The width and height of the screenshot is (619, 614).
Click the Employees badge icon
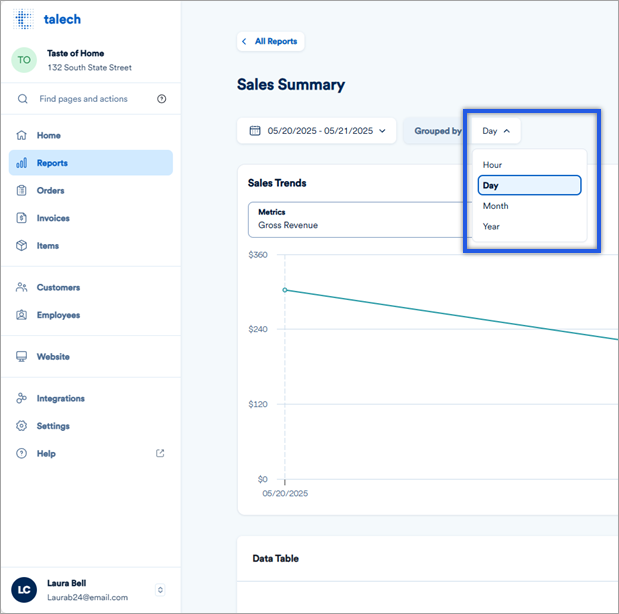21,315
